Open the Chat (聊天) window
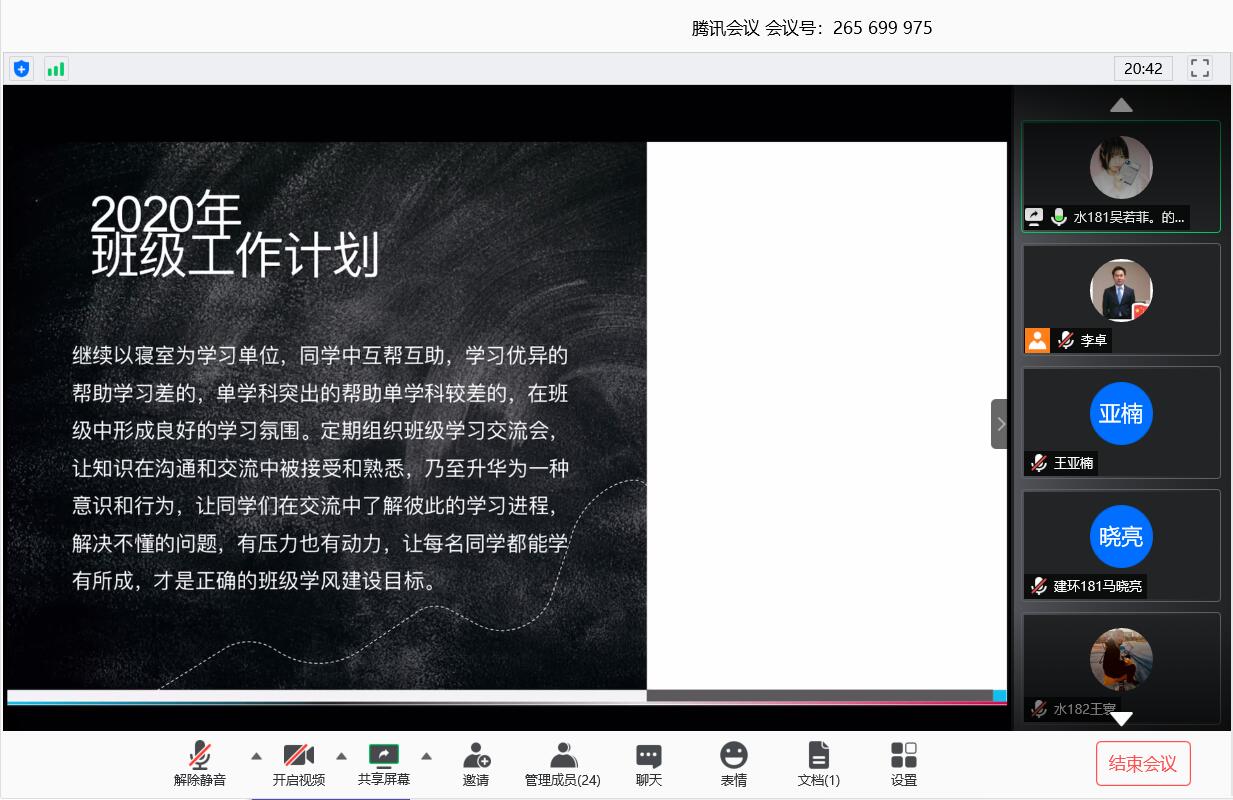This screenshot has height=800, width=1233. [649, 764]
